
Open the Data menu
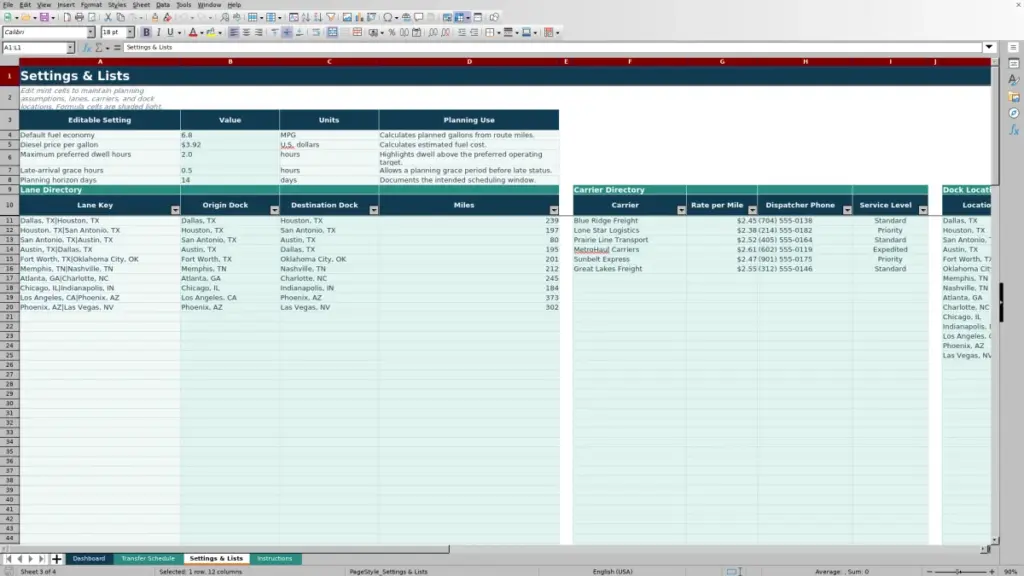tap(163, 5)
